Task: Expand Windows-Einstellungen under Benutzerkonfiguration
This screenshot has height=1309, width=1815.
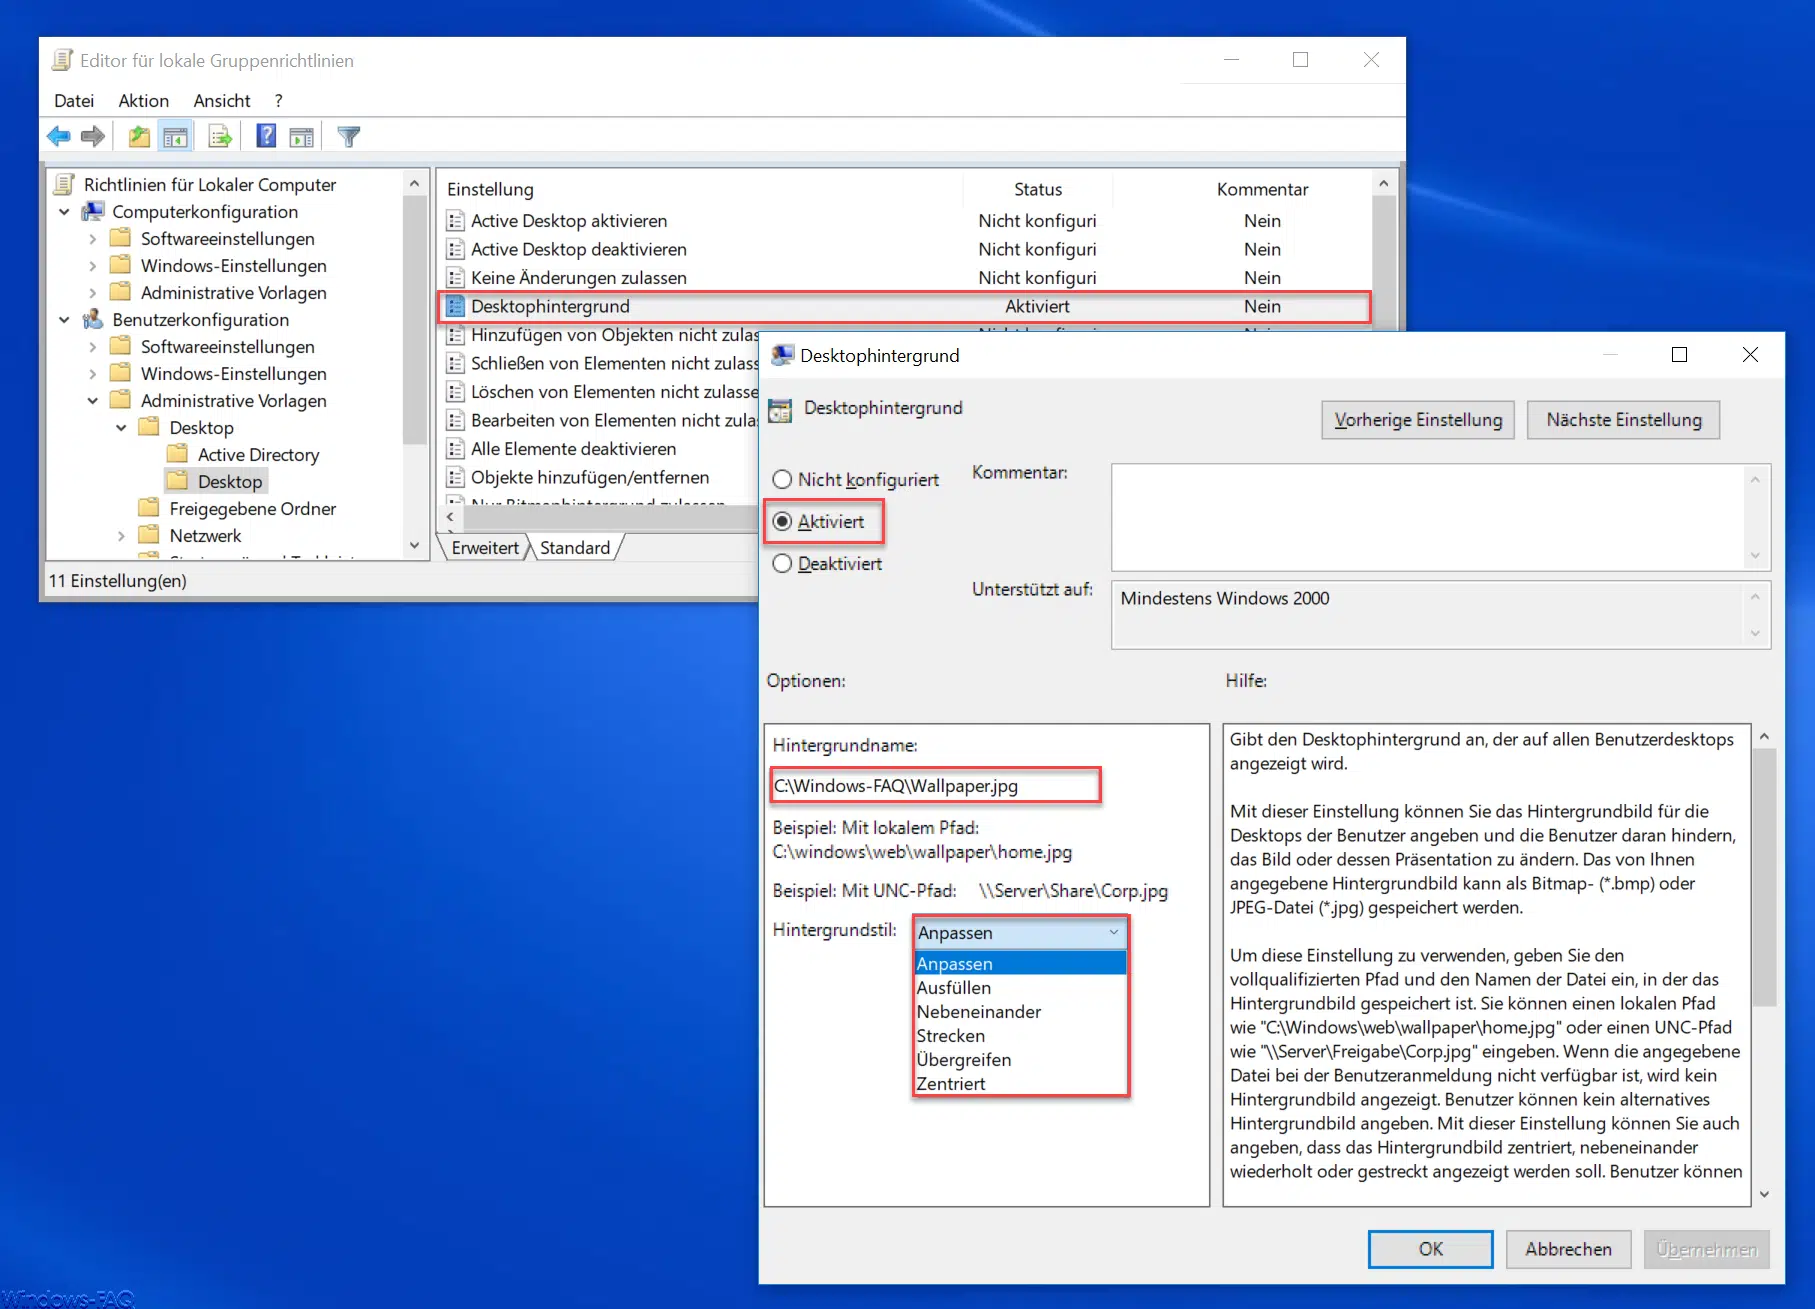Action: (x=93, y=374)
